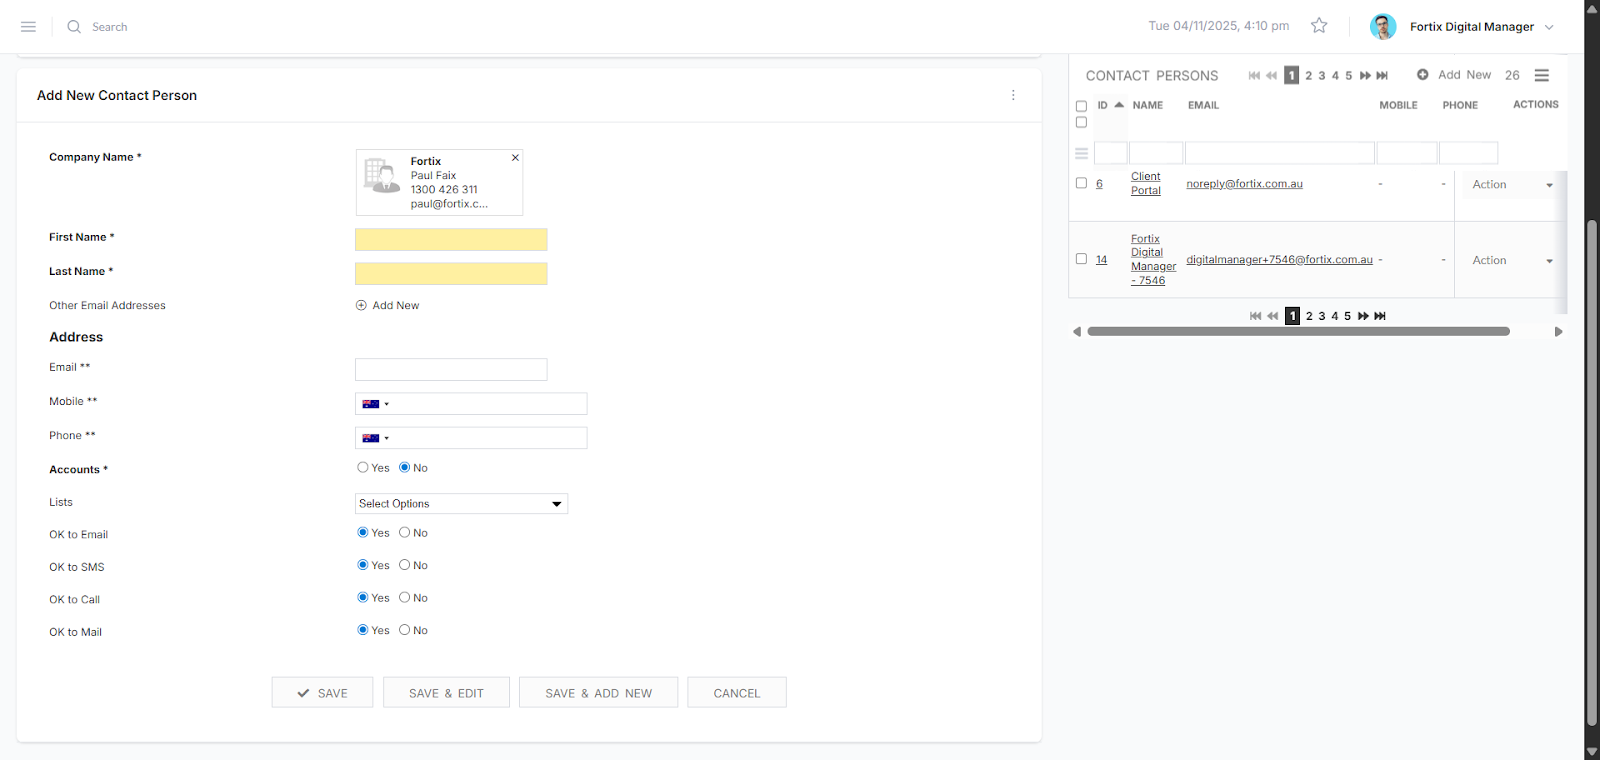Set OK to SMS to No
This screenshot has height=760, width=1600.
tap(405, 565)
